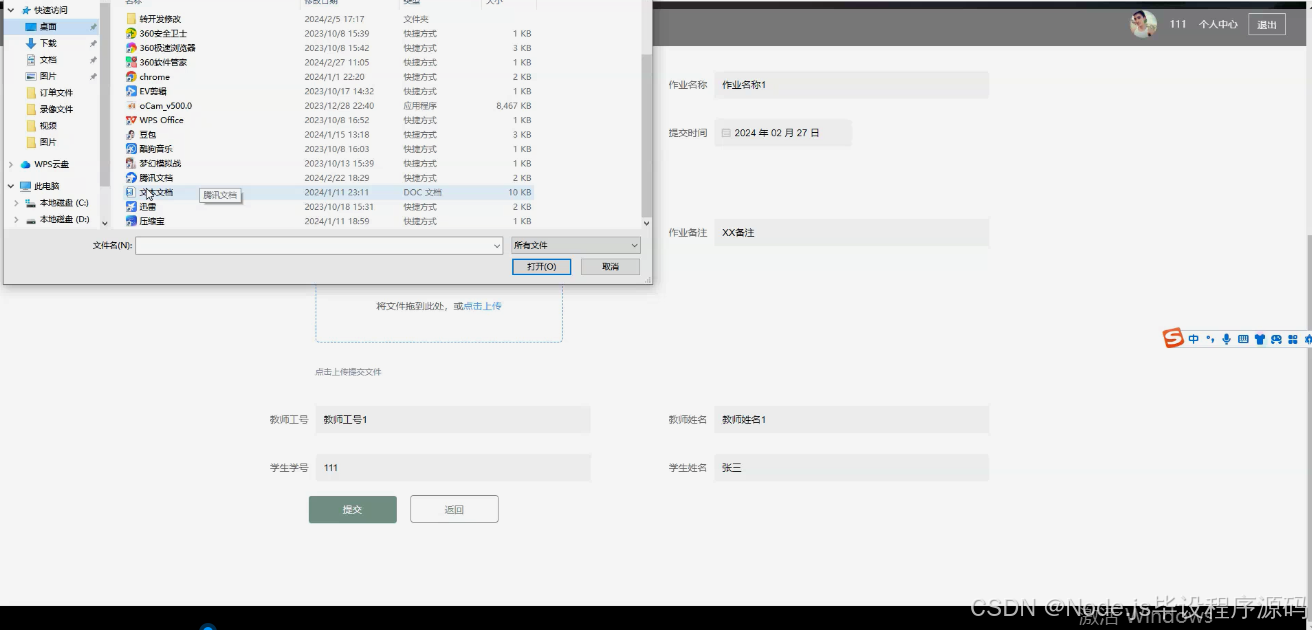This screenshot has width=1312, height=630.
Task: Toggle punctuation mode on Sogou input bar
Action: (x=1210, y=338)
